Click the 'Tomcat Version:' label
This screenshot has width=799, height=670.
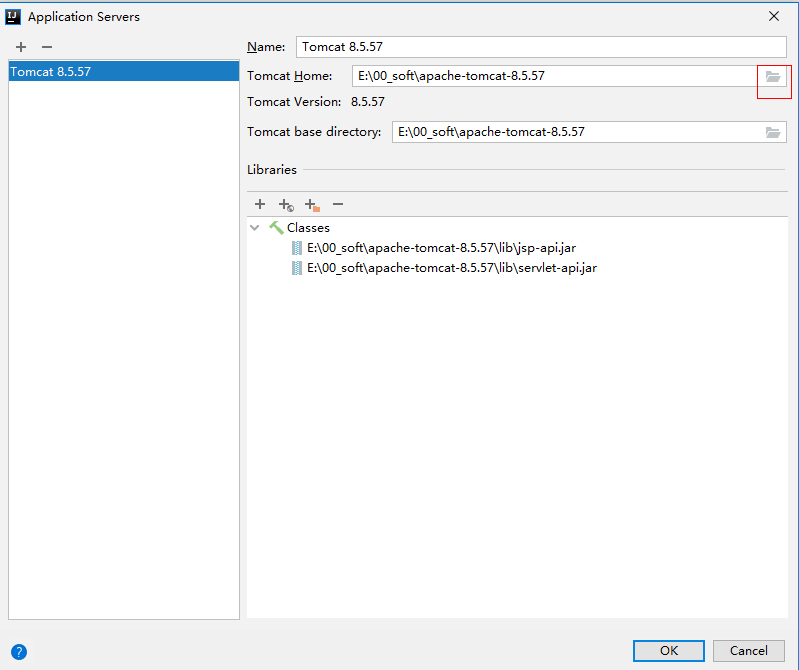[x=294, y=102]
